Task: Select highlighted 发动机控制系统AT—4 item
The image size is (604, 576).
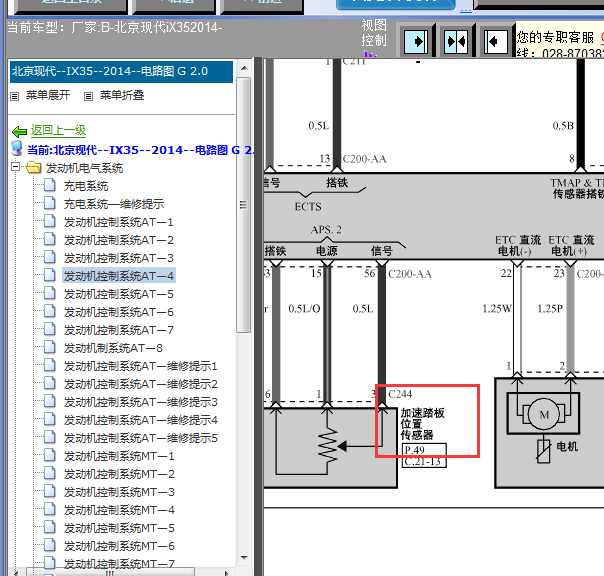Action: tap(119, 276)
